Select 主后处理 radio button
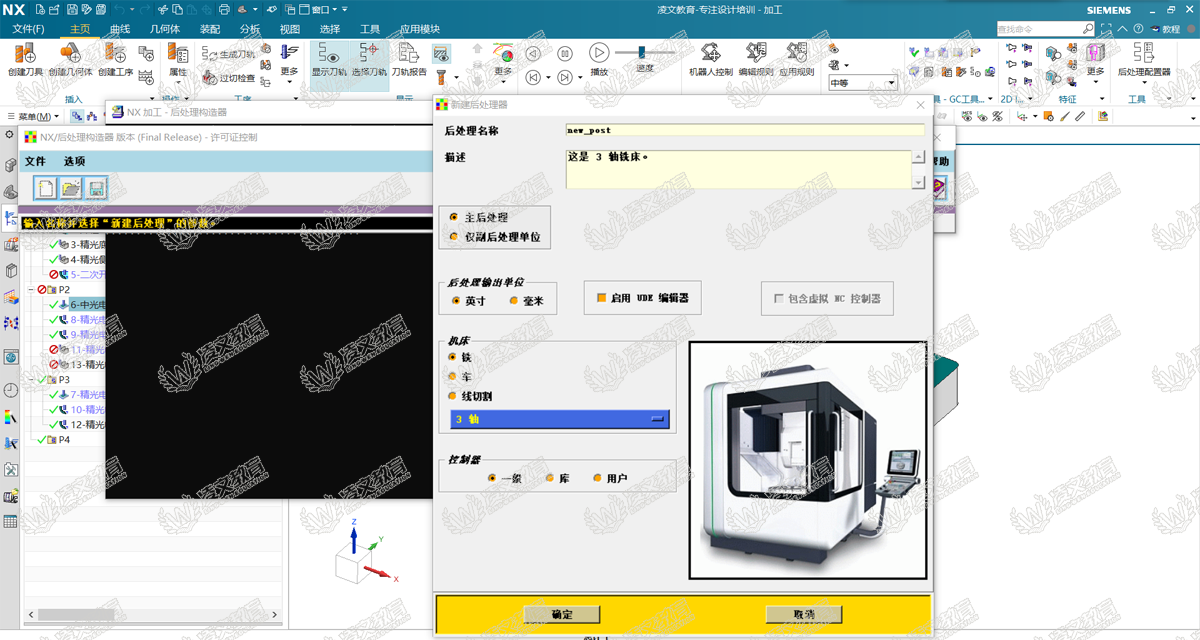1200x640 pixels. click(454, 217)
